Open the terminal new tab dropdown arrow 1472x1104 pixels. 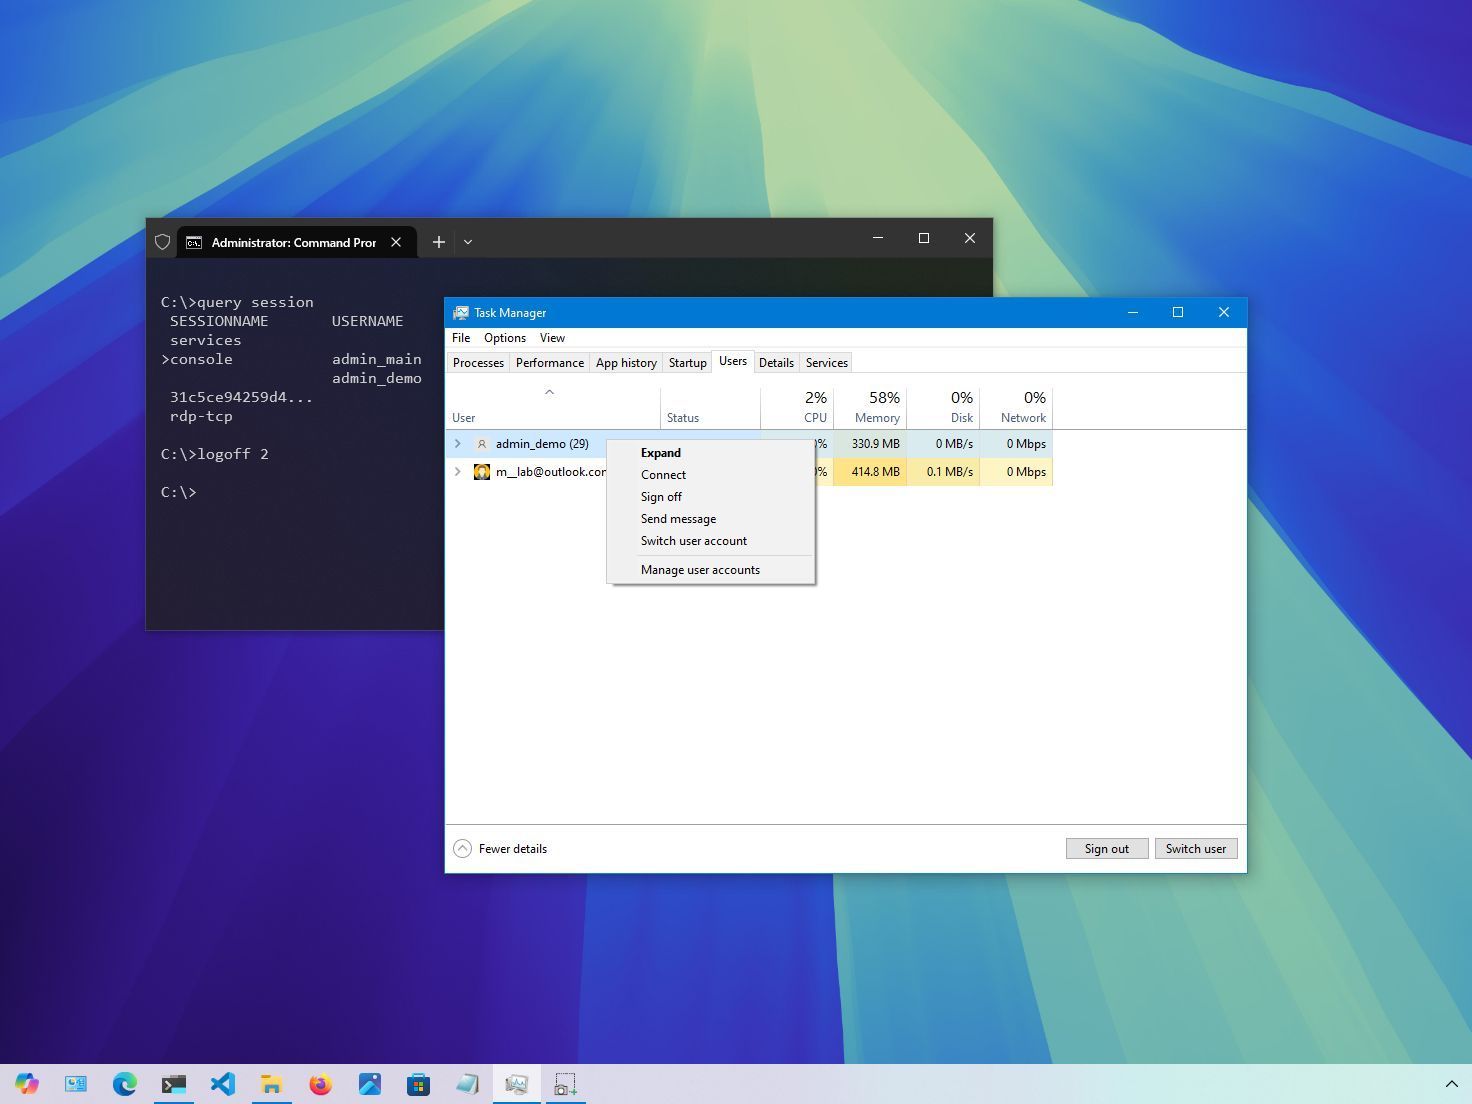pyautogui.click(x=468, y=242)
